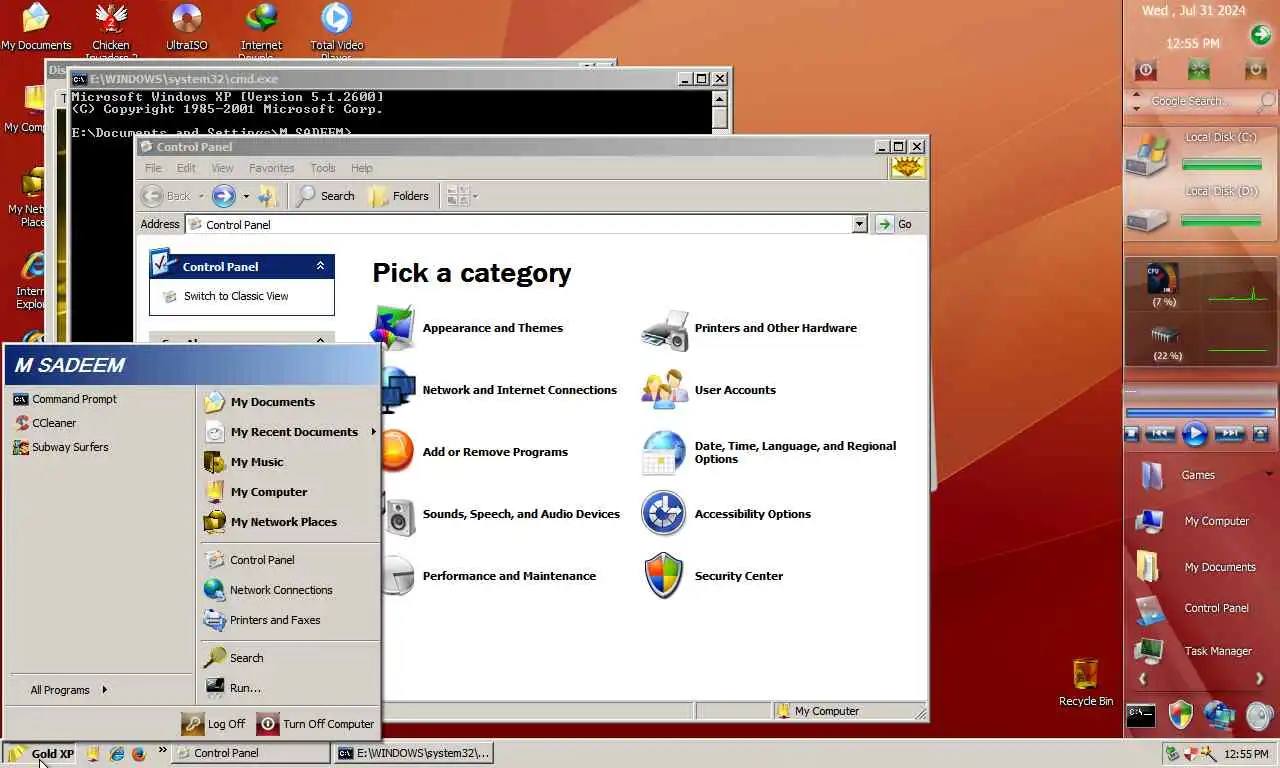Open User Accounts category icon

665,390
